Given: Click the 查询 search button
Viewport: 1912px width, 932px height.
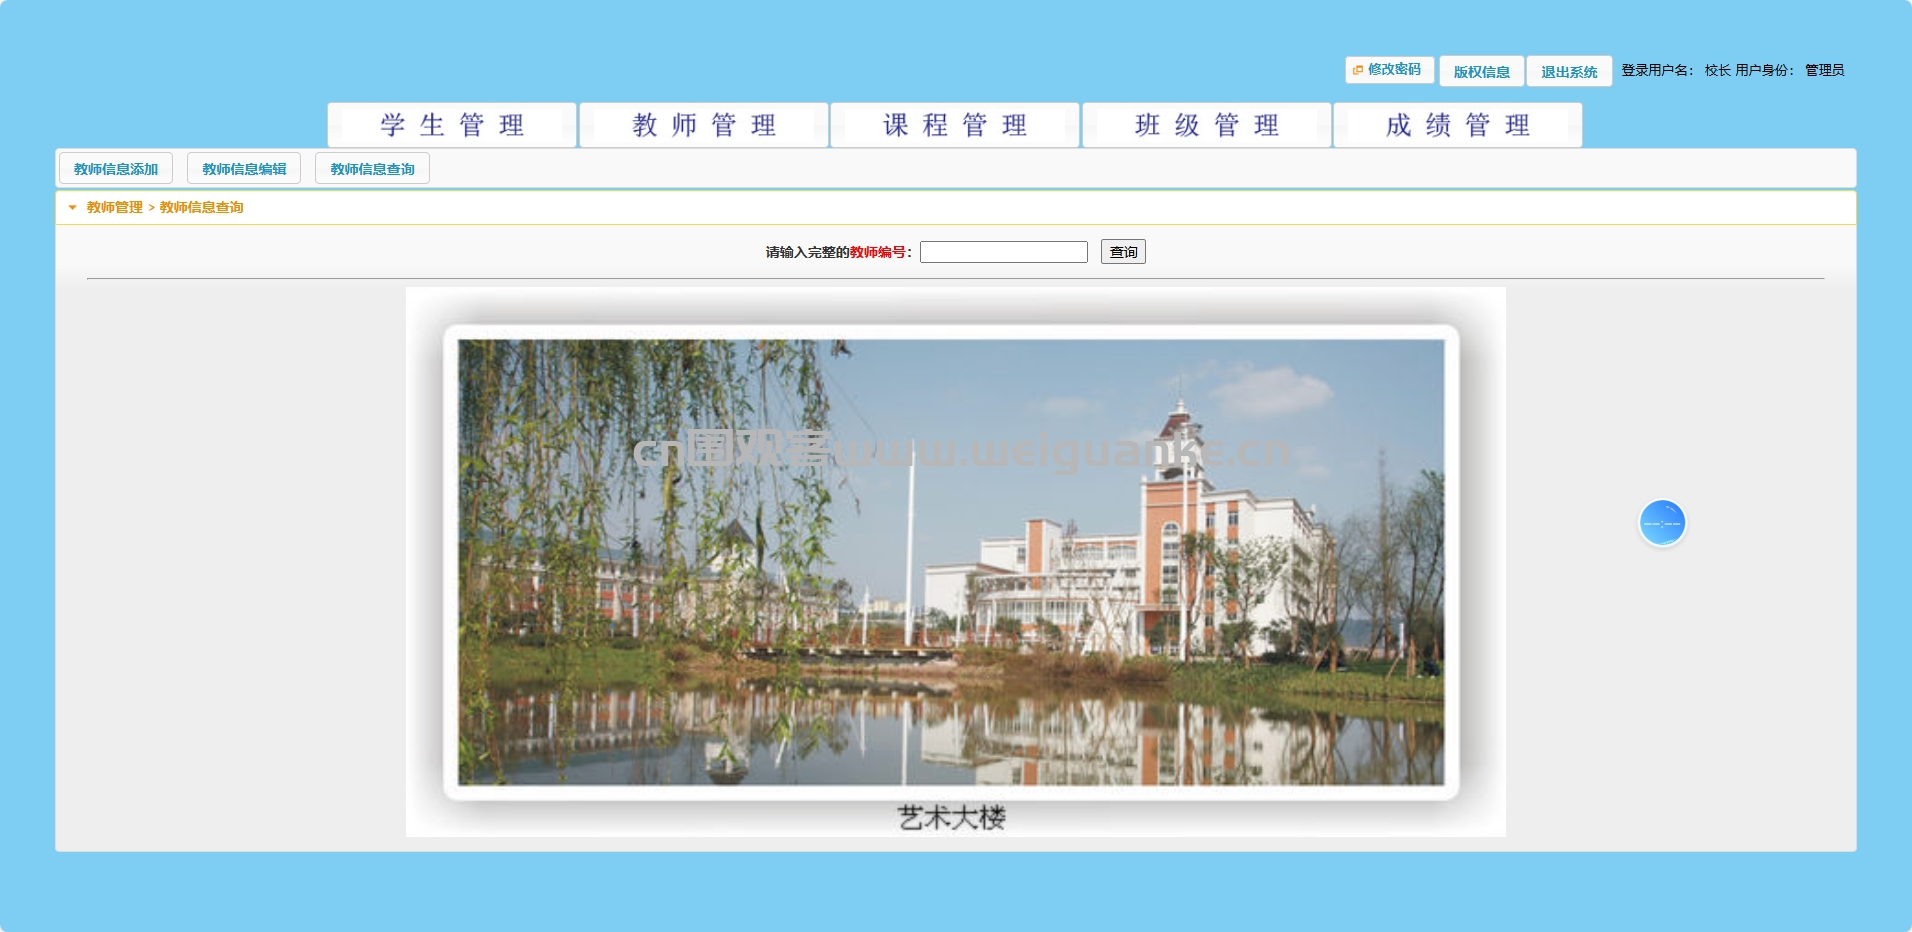Looking at the screenshot, I should point(1123,252).
